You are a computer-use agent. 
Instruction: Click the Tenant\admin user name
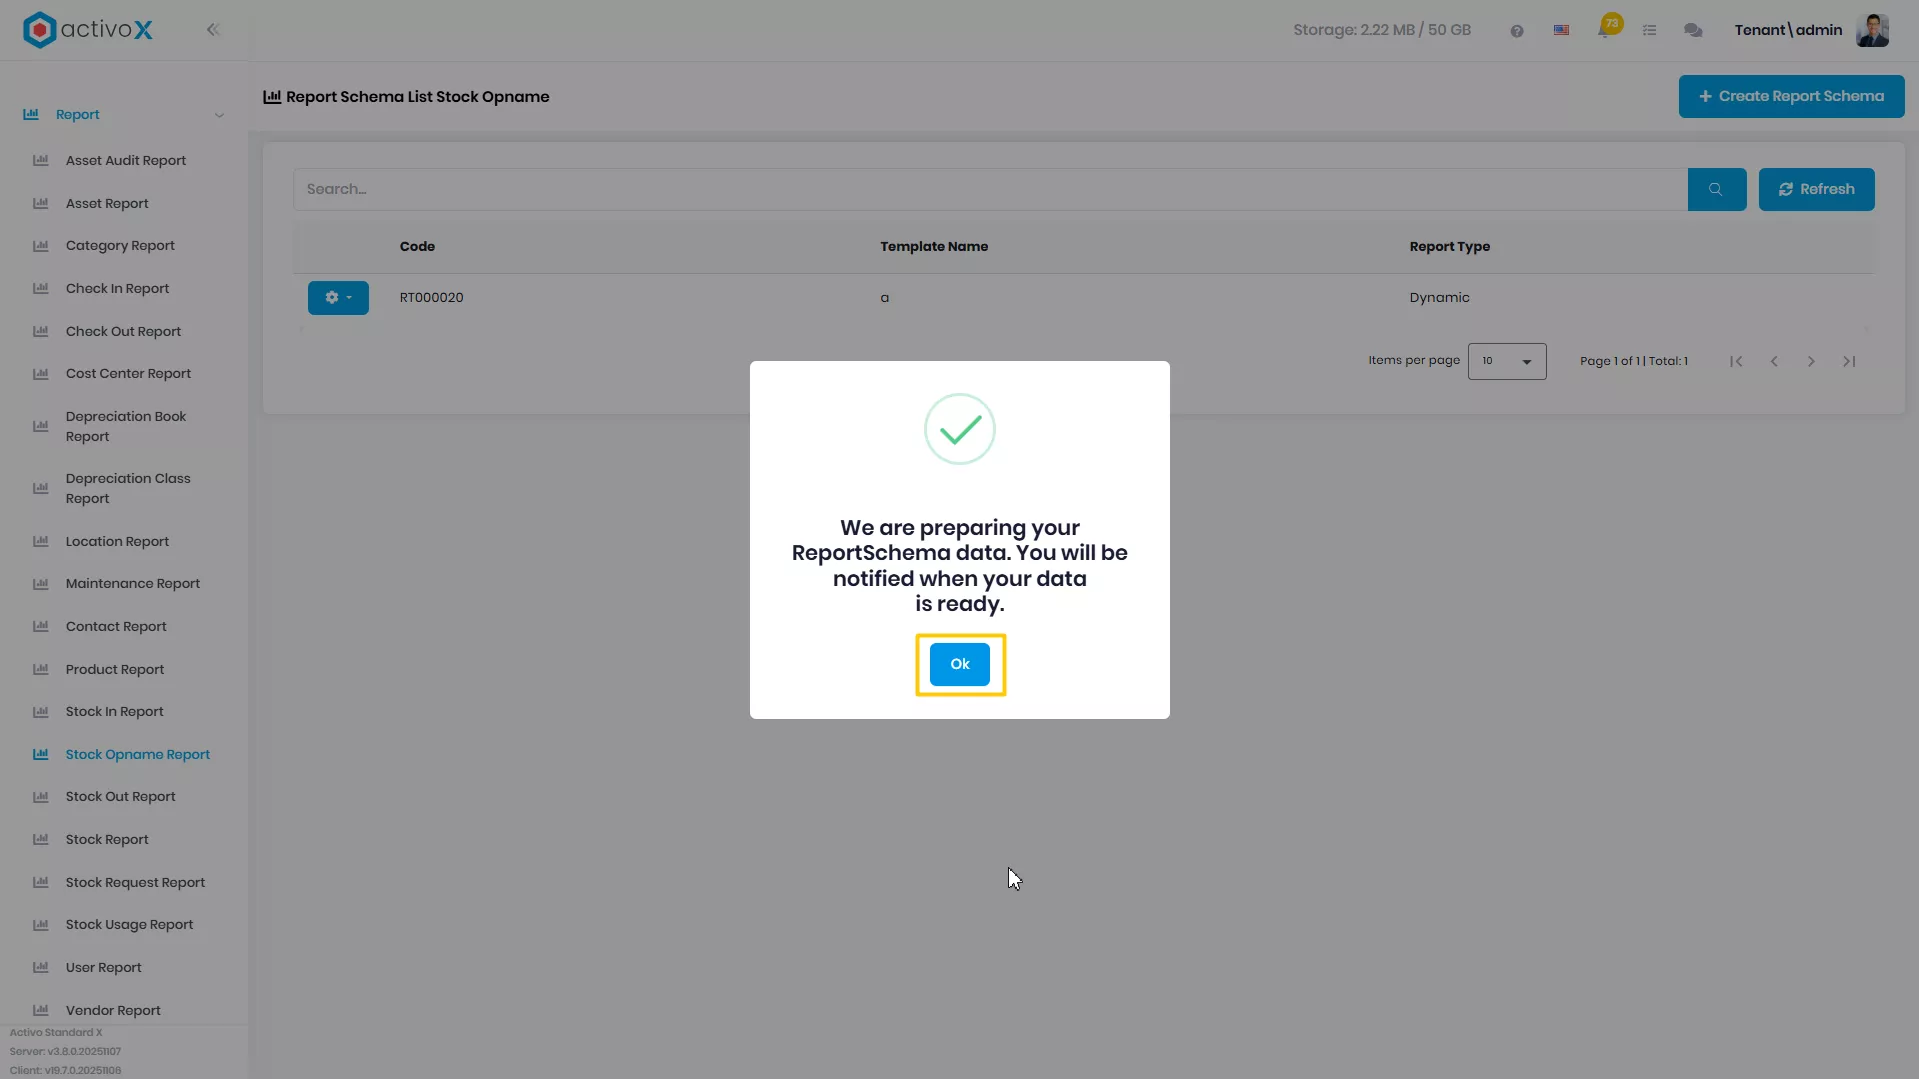point(1788,30)
